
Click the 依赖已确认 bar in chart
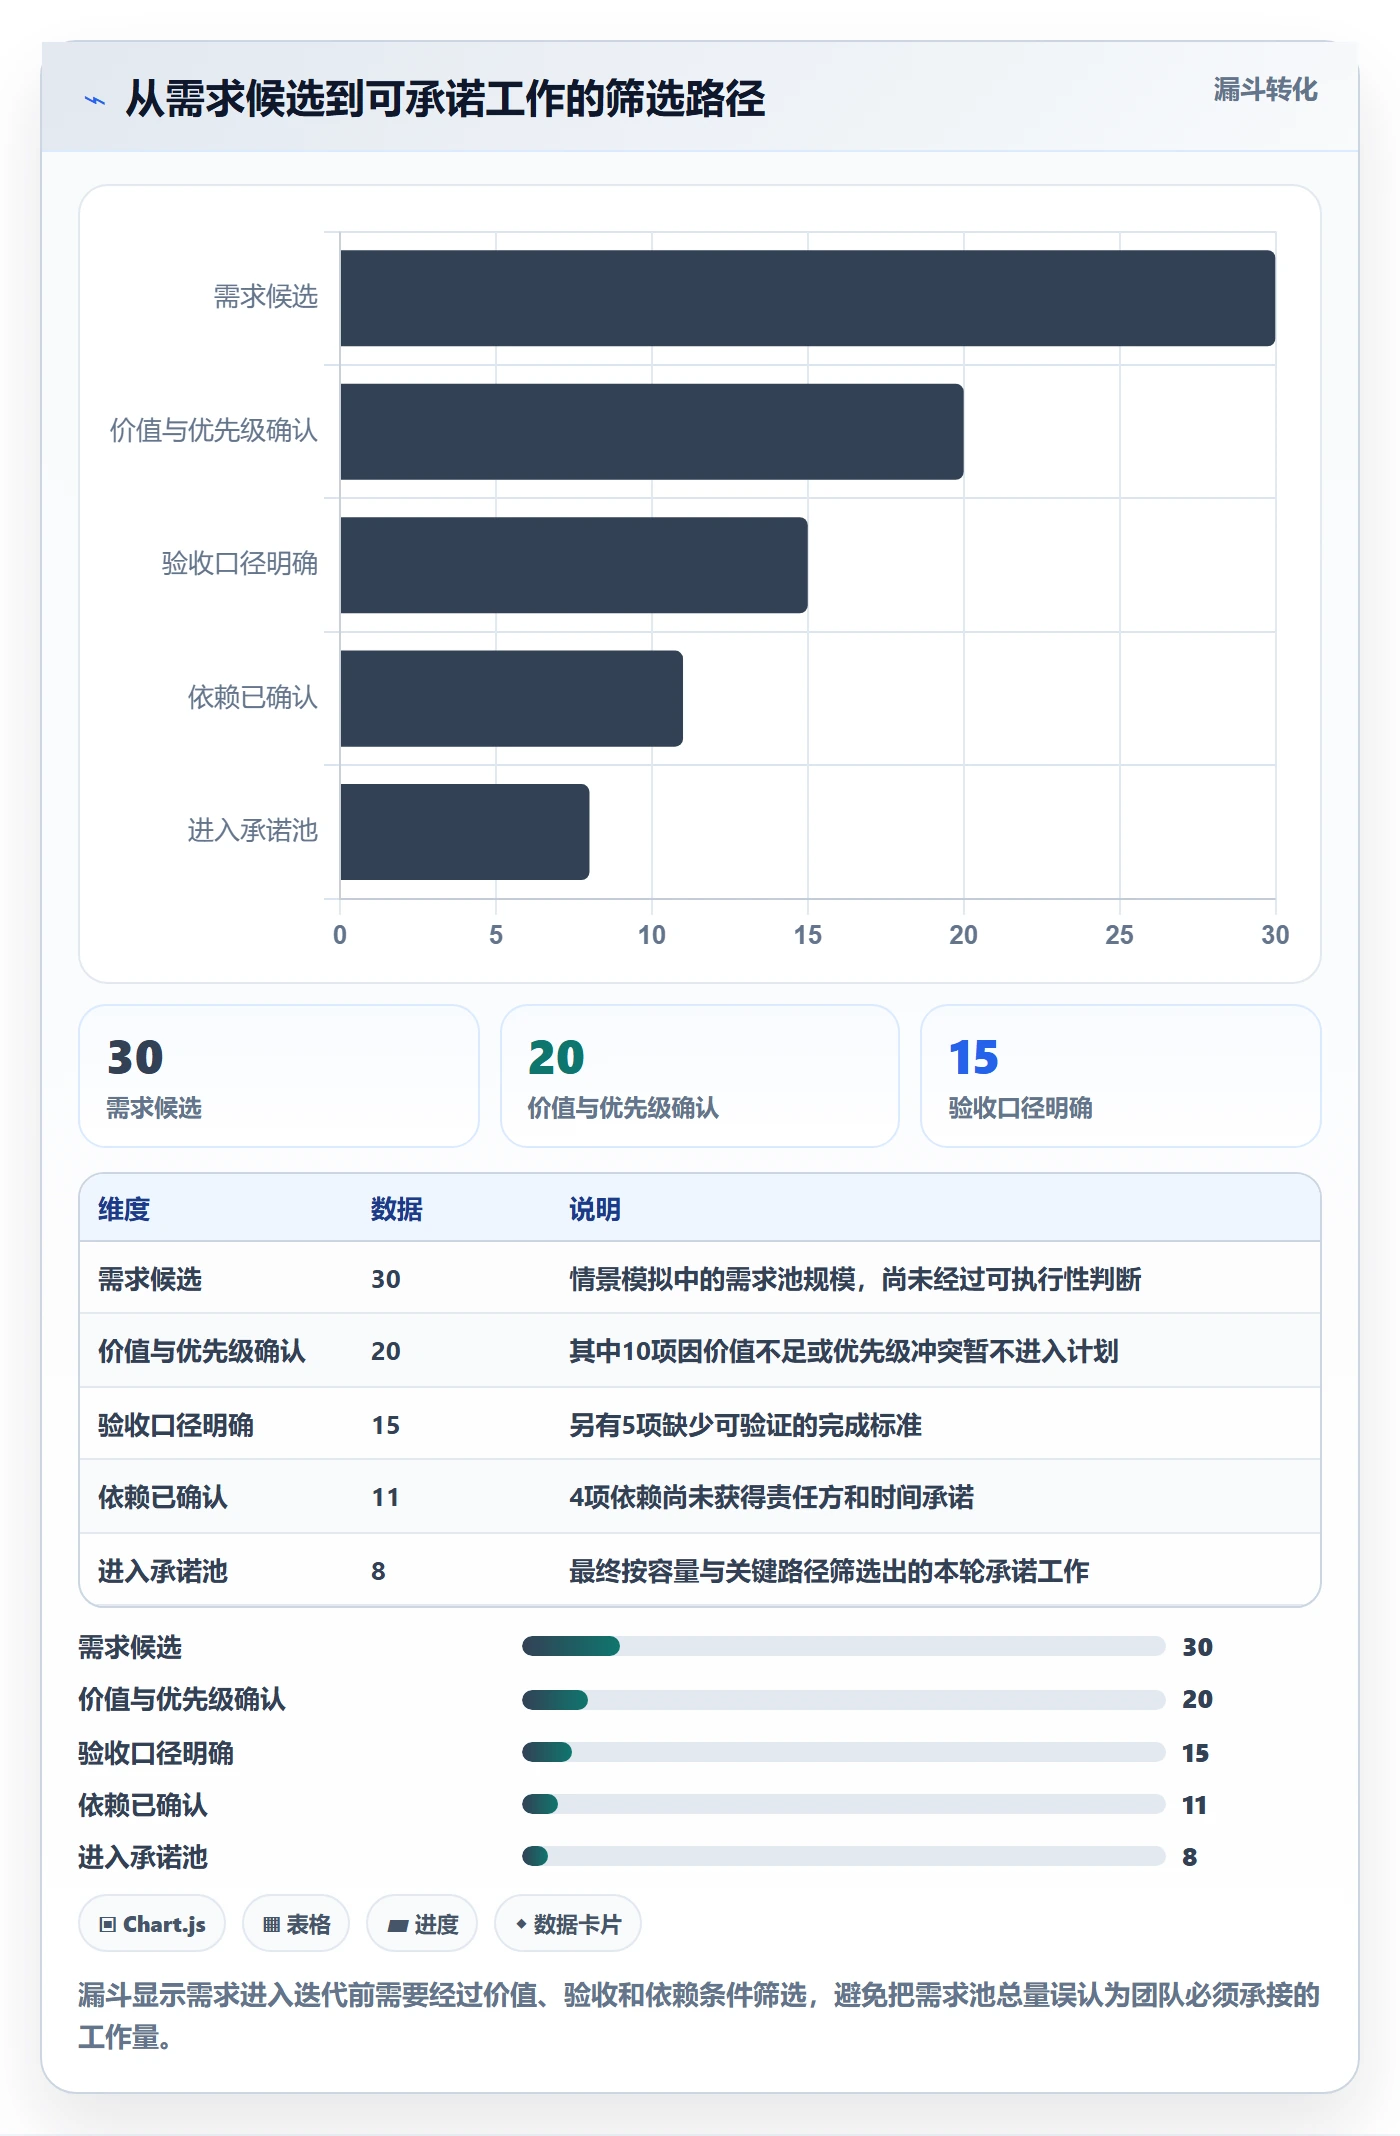511,698
